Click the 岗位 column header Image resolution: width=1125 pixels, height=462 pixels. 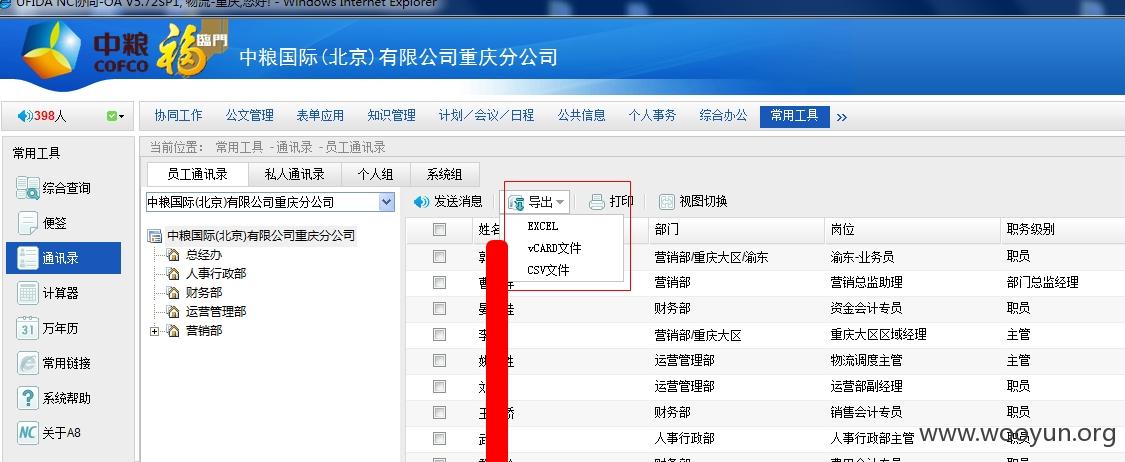912,230
